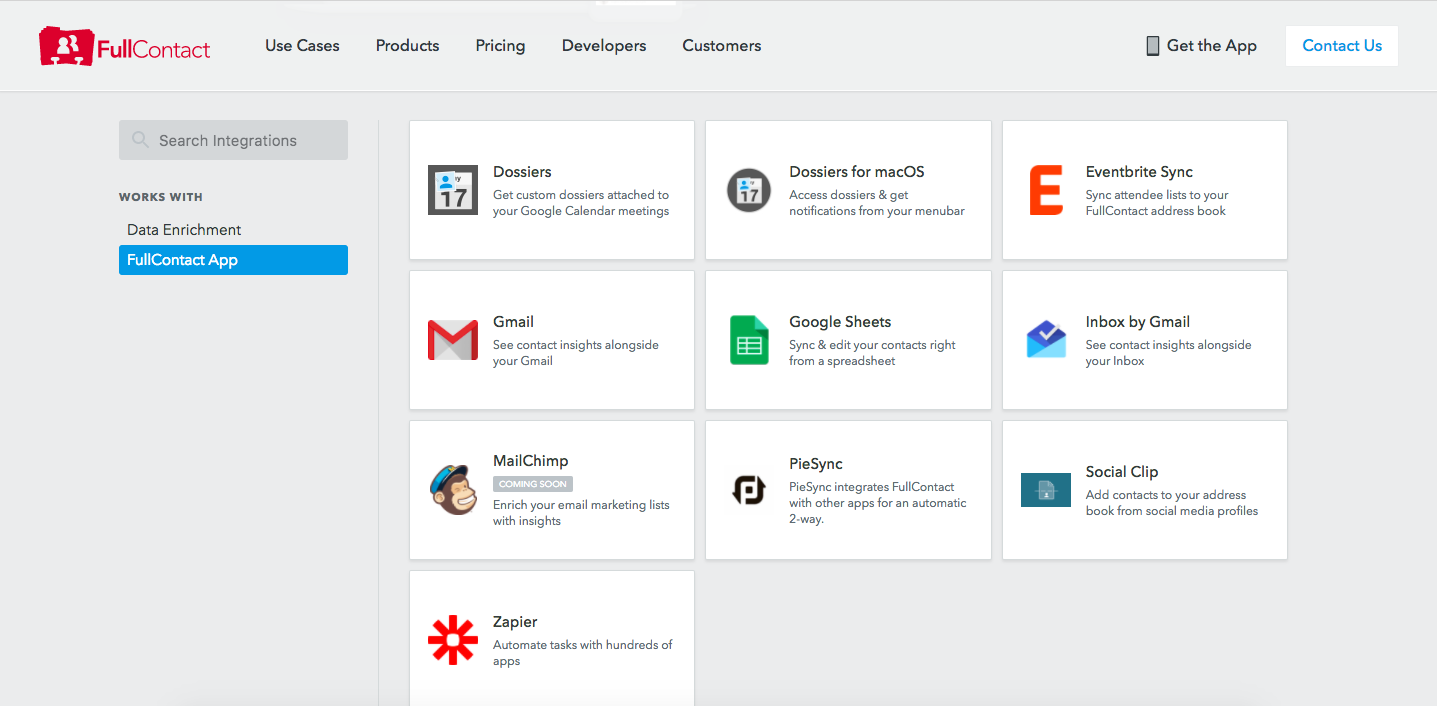Open the Zapier integration title
This screenshot has width=1437, height=706.
(x=515, y=622)
